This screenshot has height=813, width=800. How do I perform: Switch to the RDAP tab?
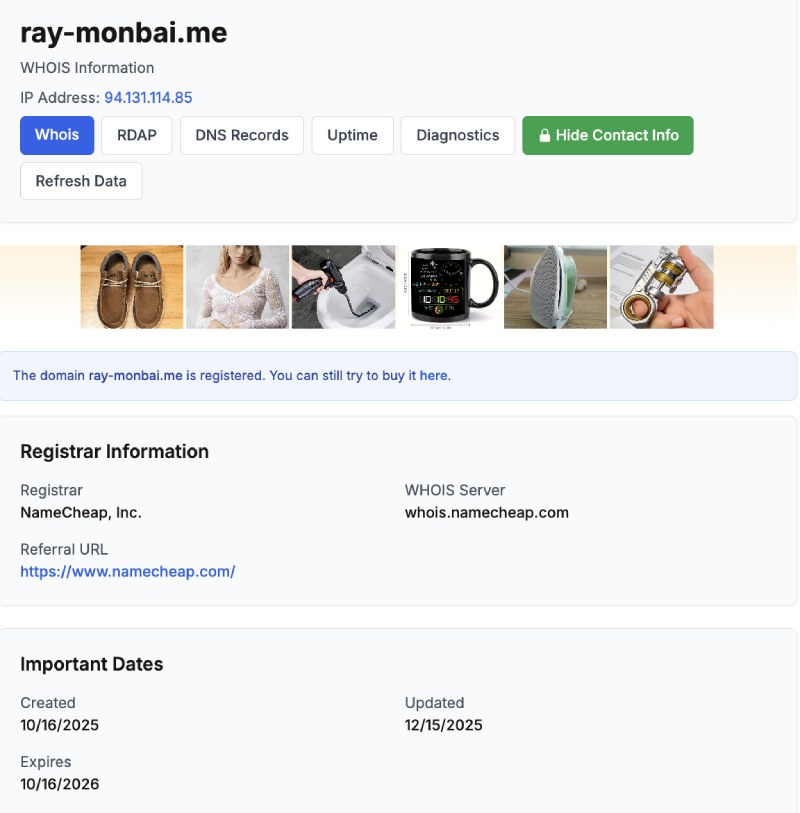point(136,135)
